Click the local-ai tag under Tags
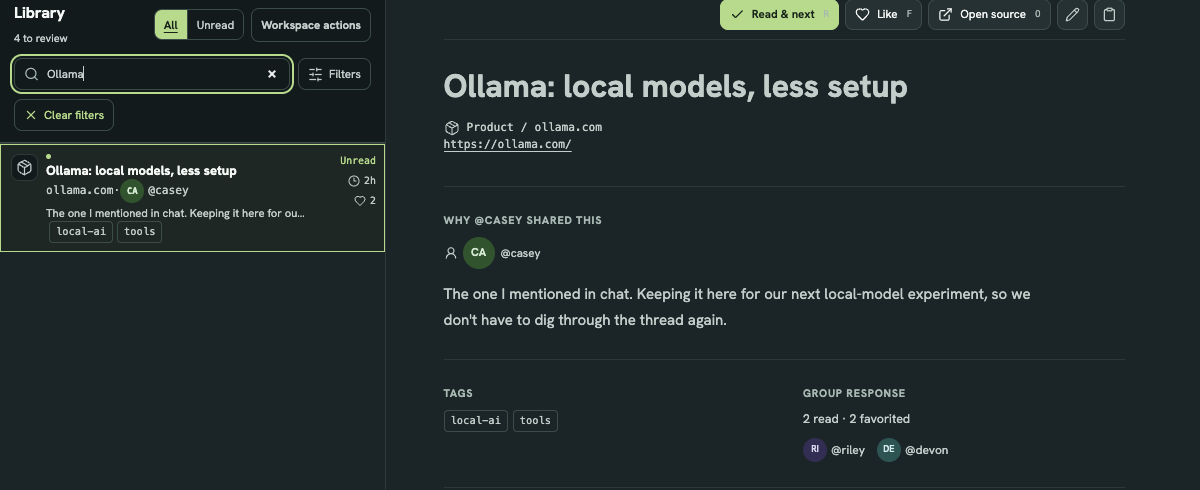 point(476,420)
